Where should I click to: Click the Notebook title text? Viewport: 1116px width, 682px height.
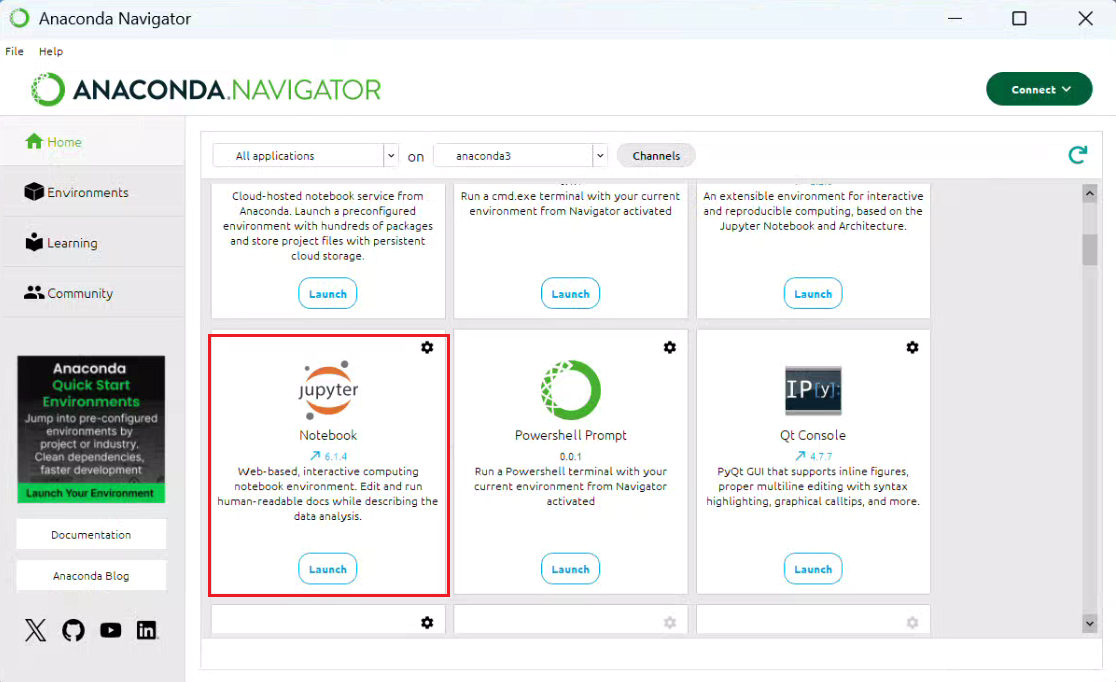[328, 435]
